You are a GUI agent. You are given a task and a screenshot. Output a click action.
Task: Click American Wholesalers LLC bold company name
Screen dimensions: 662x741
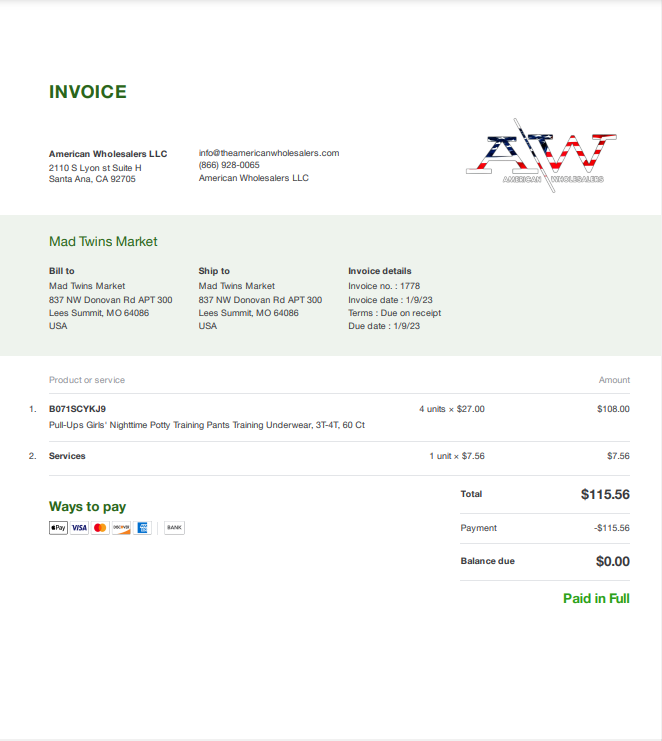(x=108, y=154)
